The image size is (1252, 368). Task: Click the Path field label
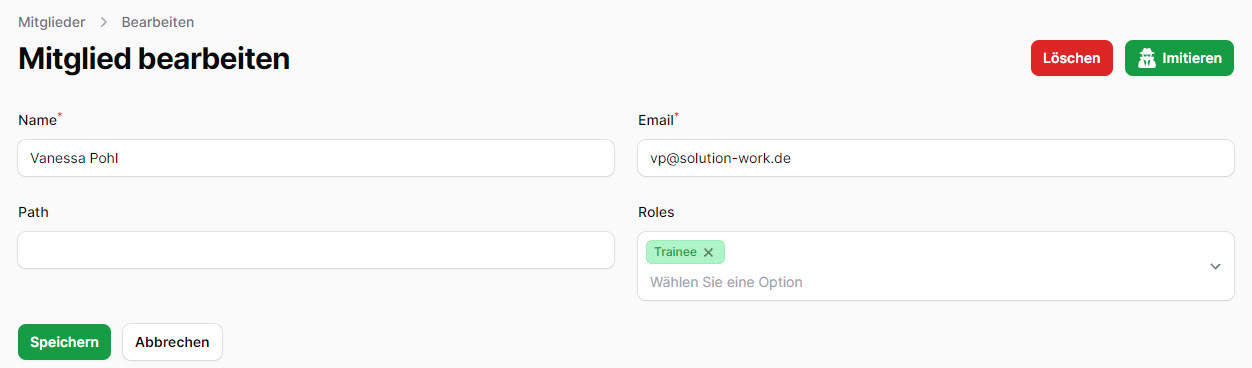click(33, 212)
